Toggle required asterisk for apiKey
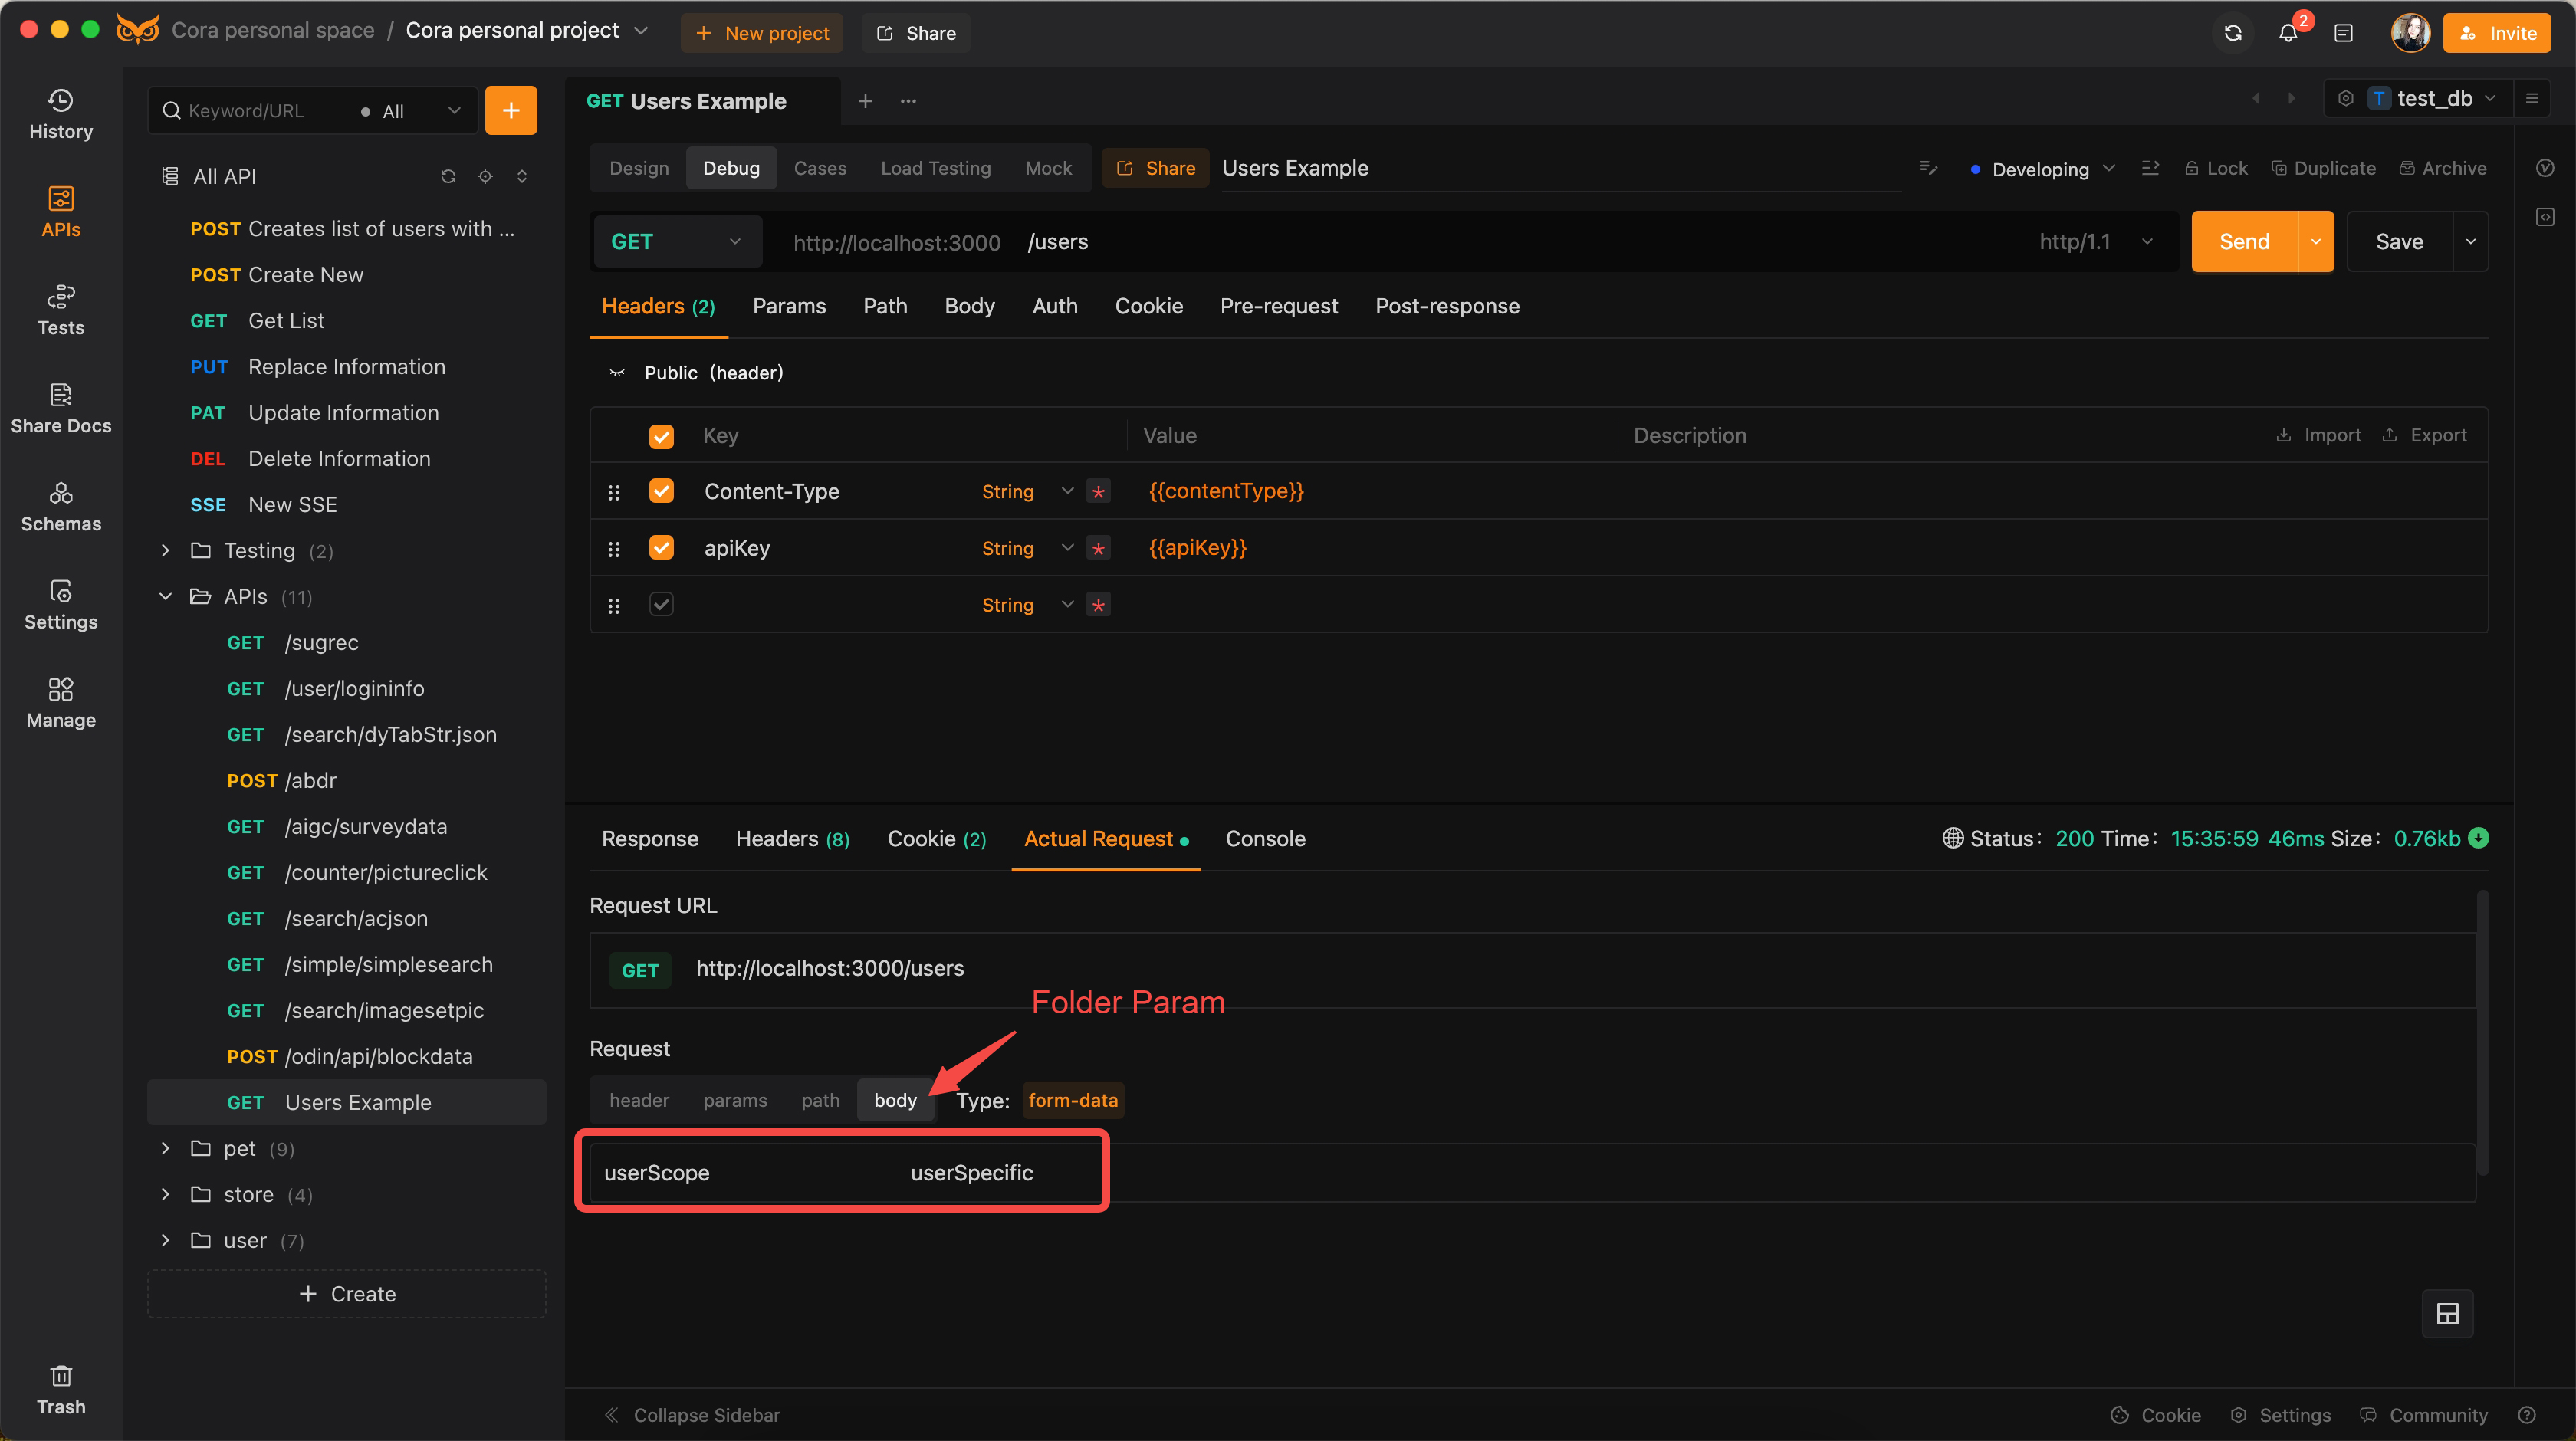The width and height of the screenshot is (2576, 1441). coord(1098,548)
